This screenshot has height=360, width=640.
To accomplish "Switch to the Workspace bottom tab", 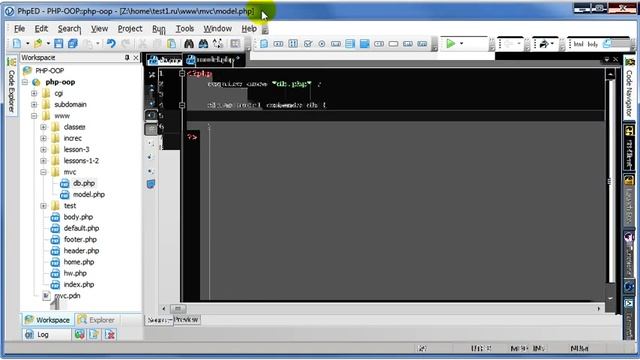I will [x=47, y=320].
